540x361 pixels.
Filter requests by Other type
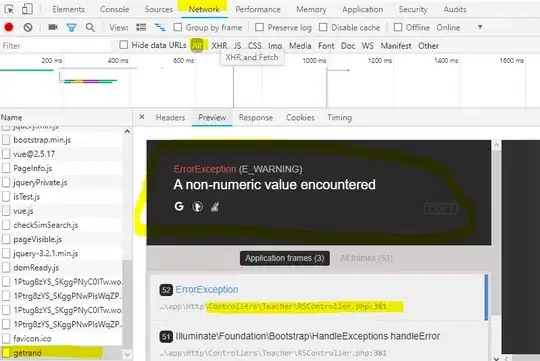click(x=428, y=46)
